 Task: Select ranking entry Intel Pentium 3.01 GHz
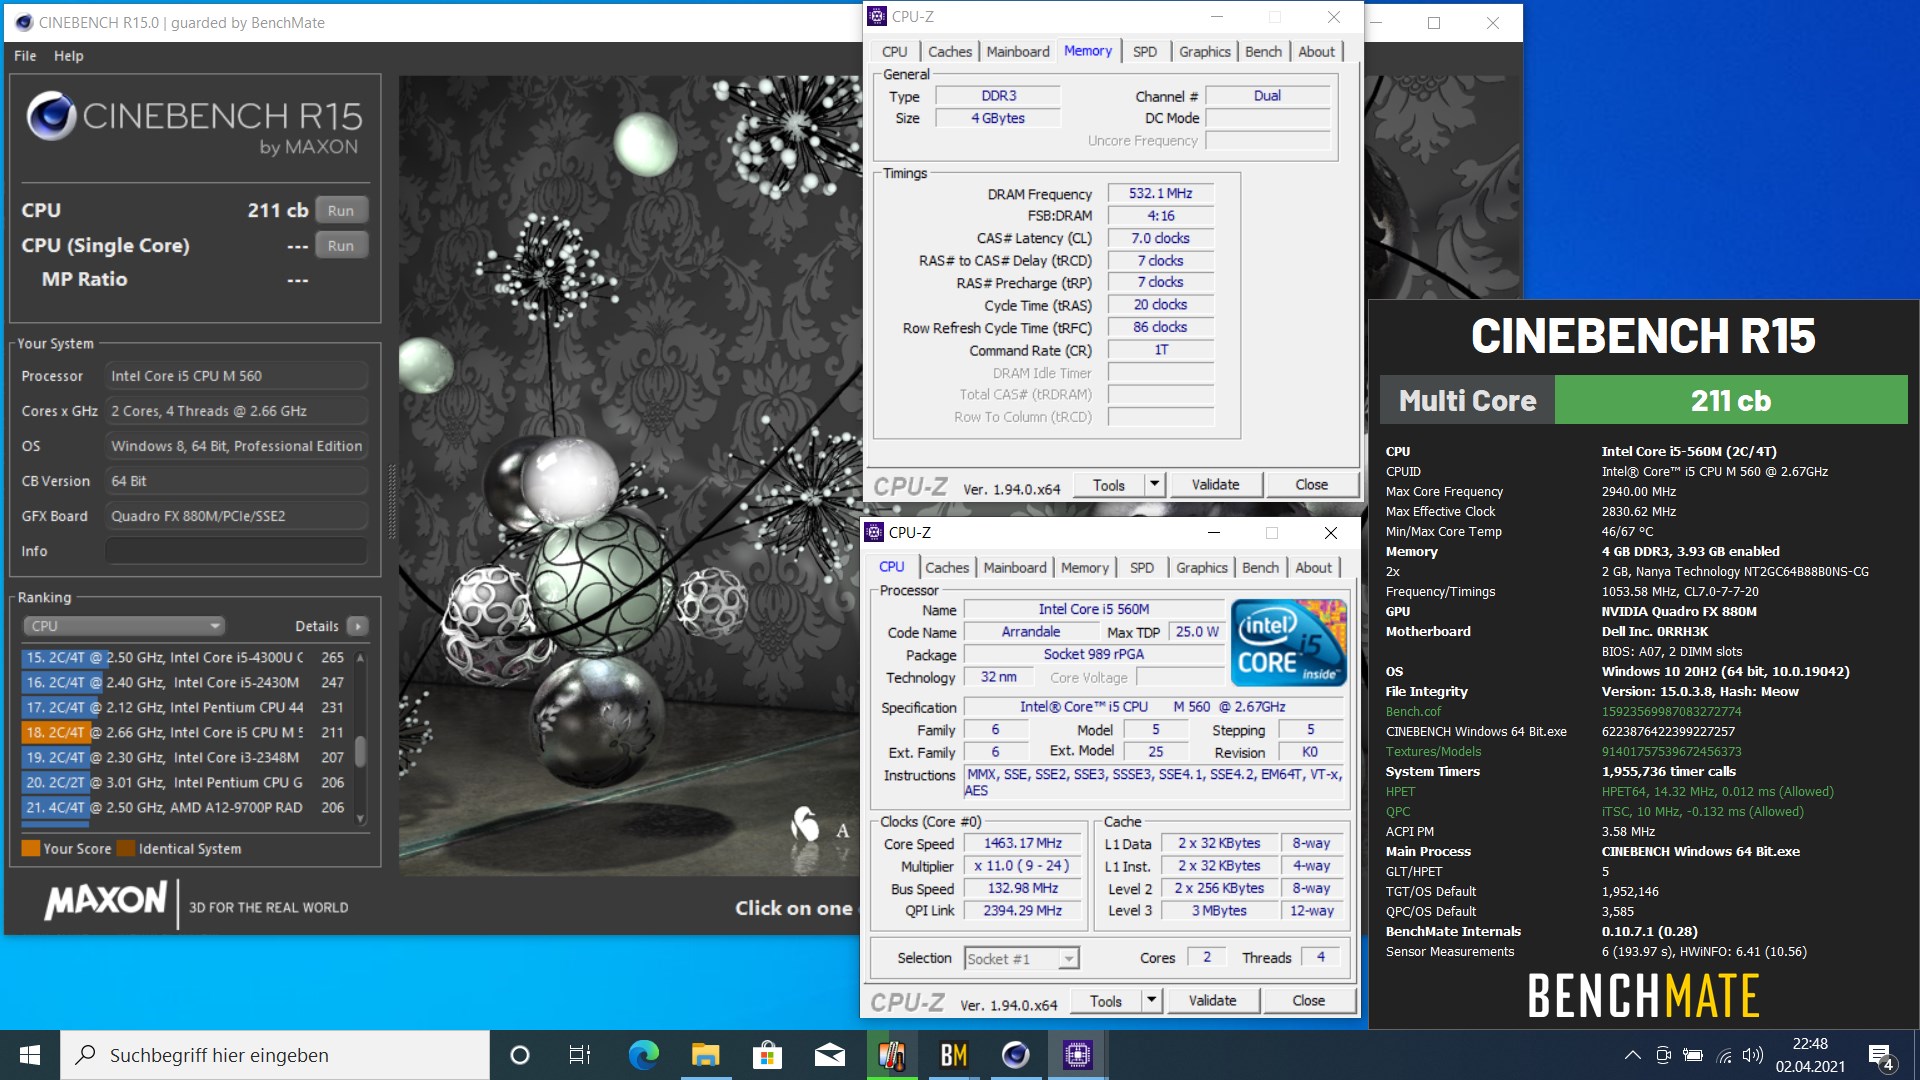click(x=185, y=782)
